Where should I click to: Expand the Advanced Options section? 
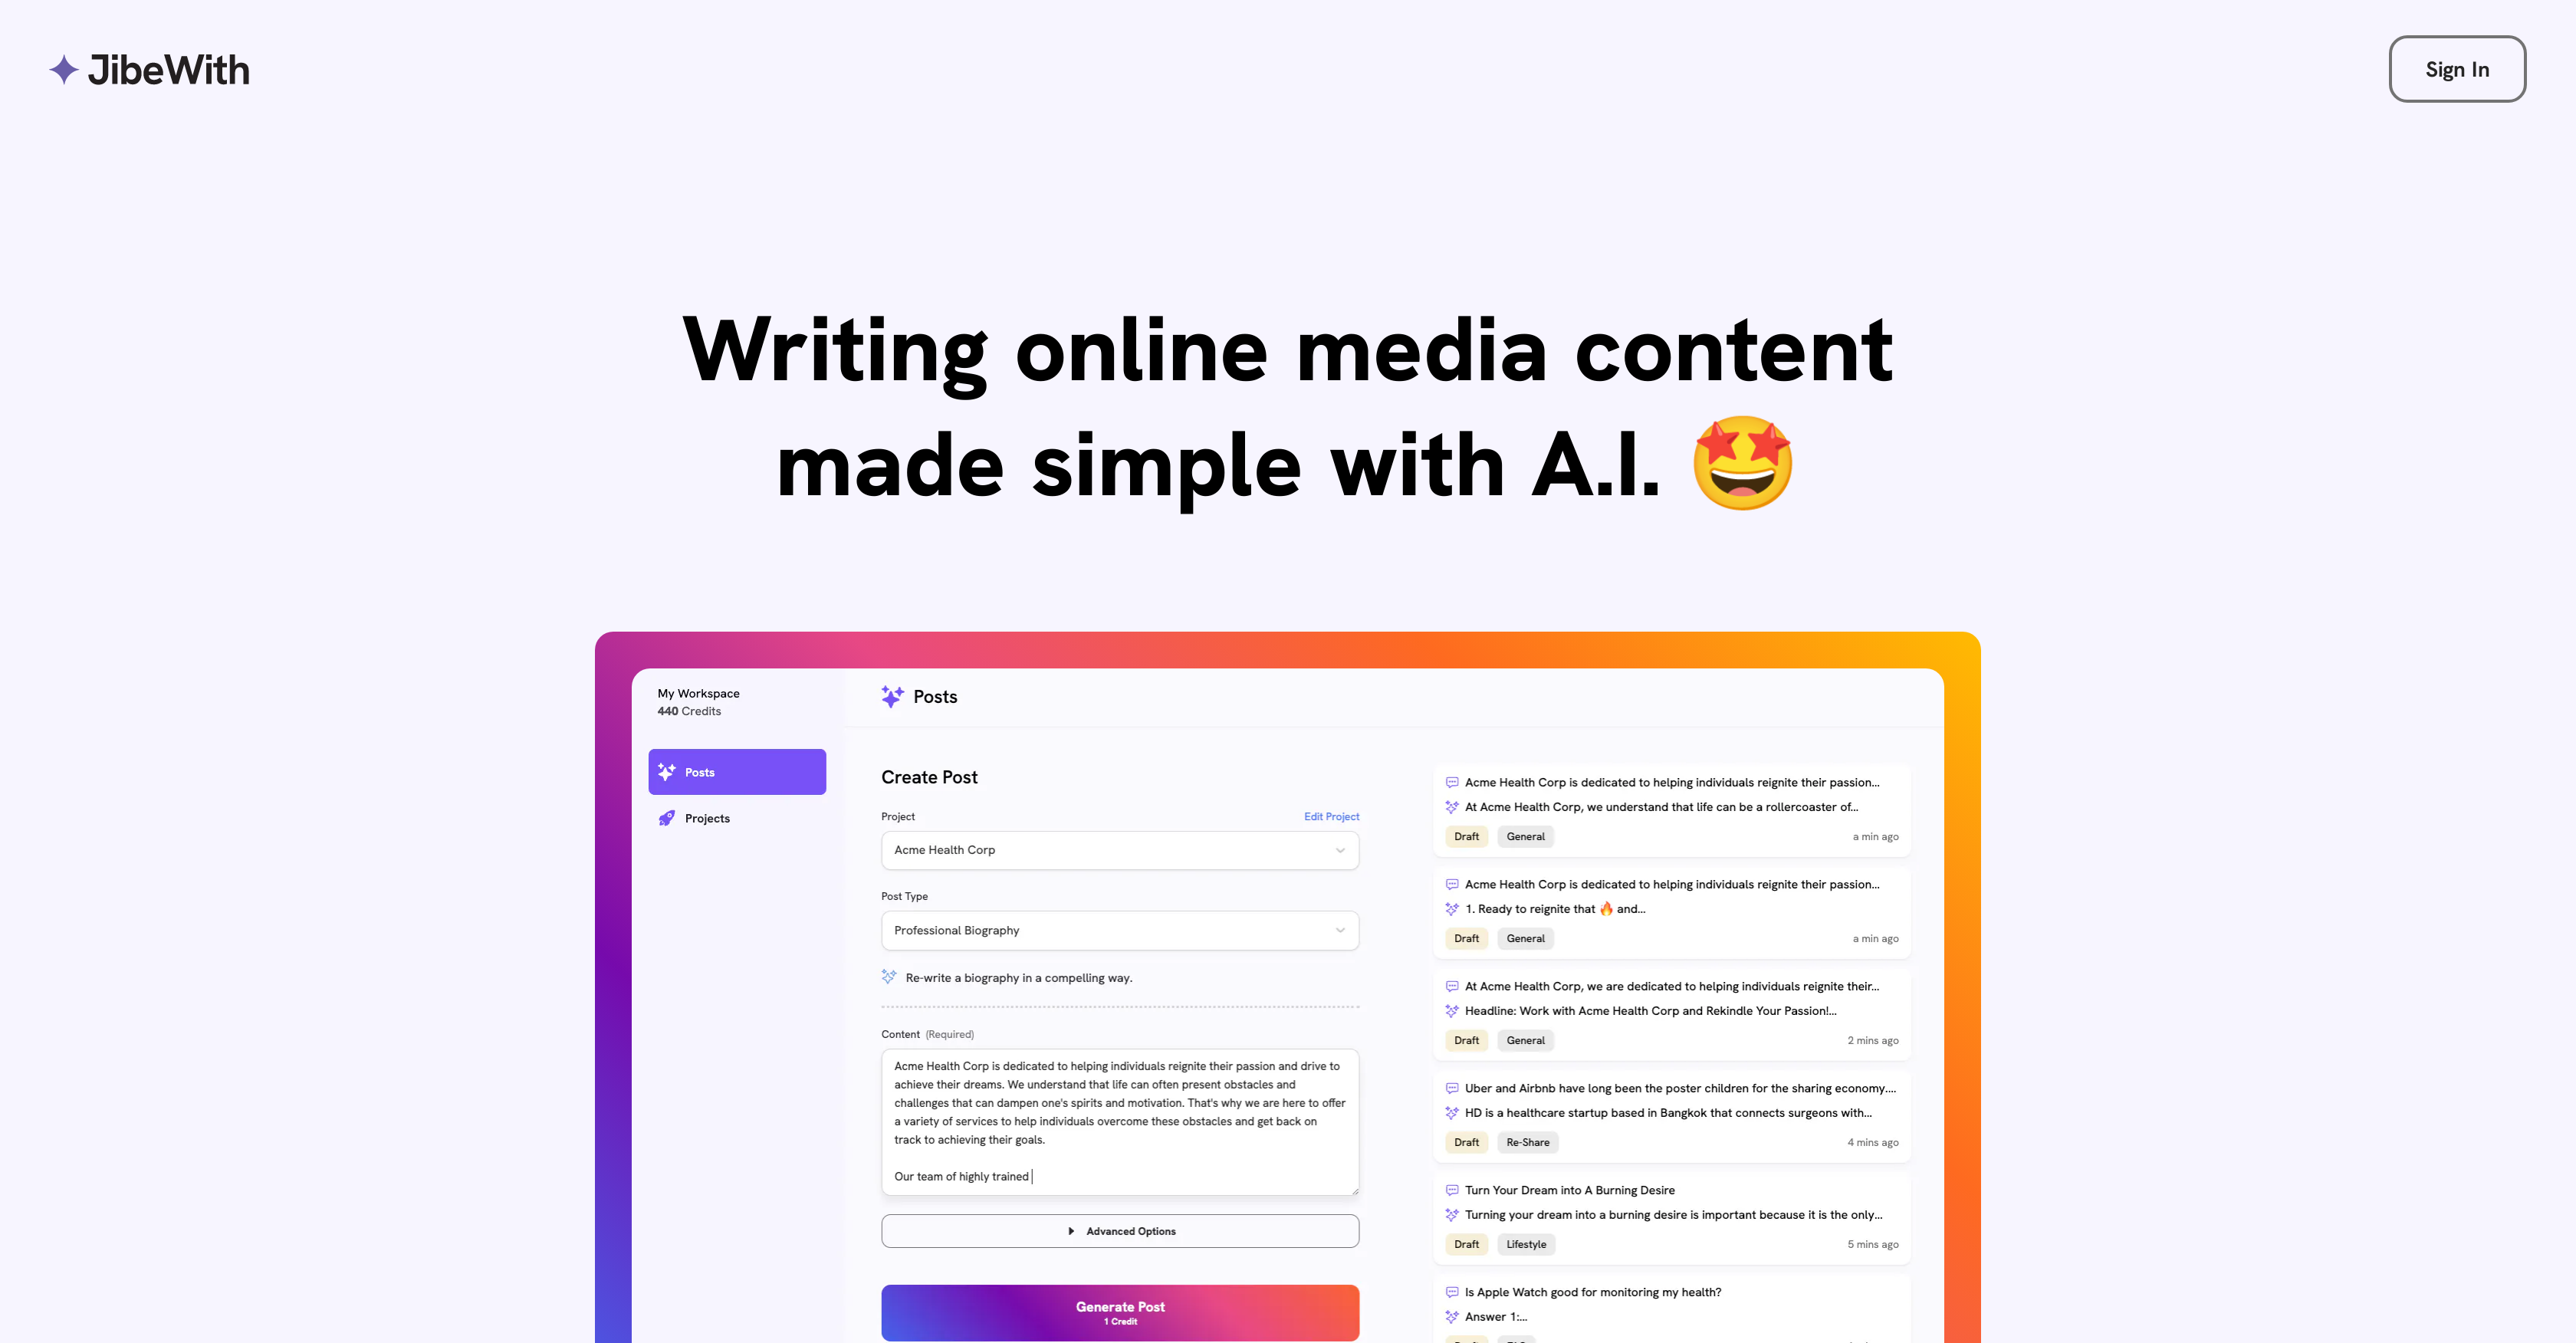point(1119,1230)
